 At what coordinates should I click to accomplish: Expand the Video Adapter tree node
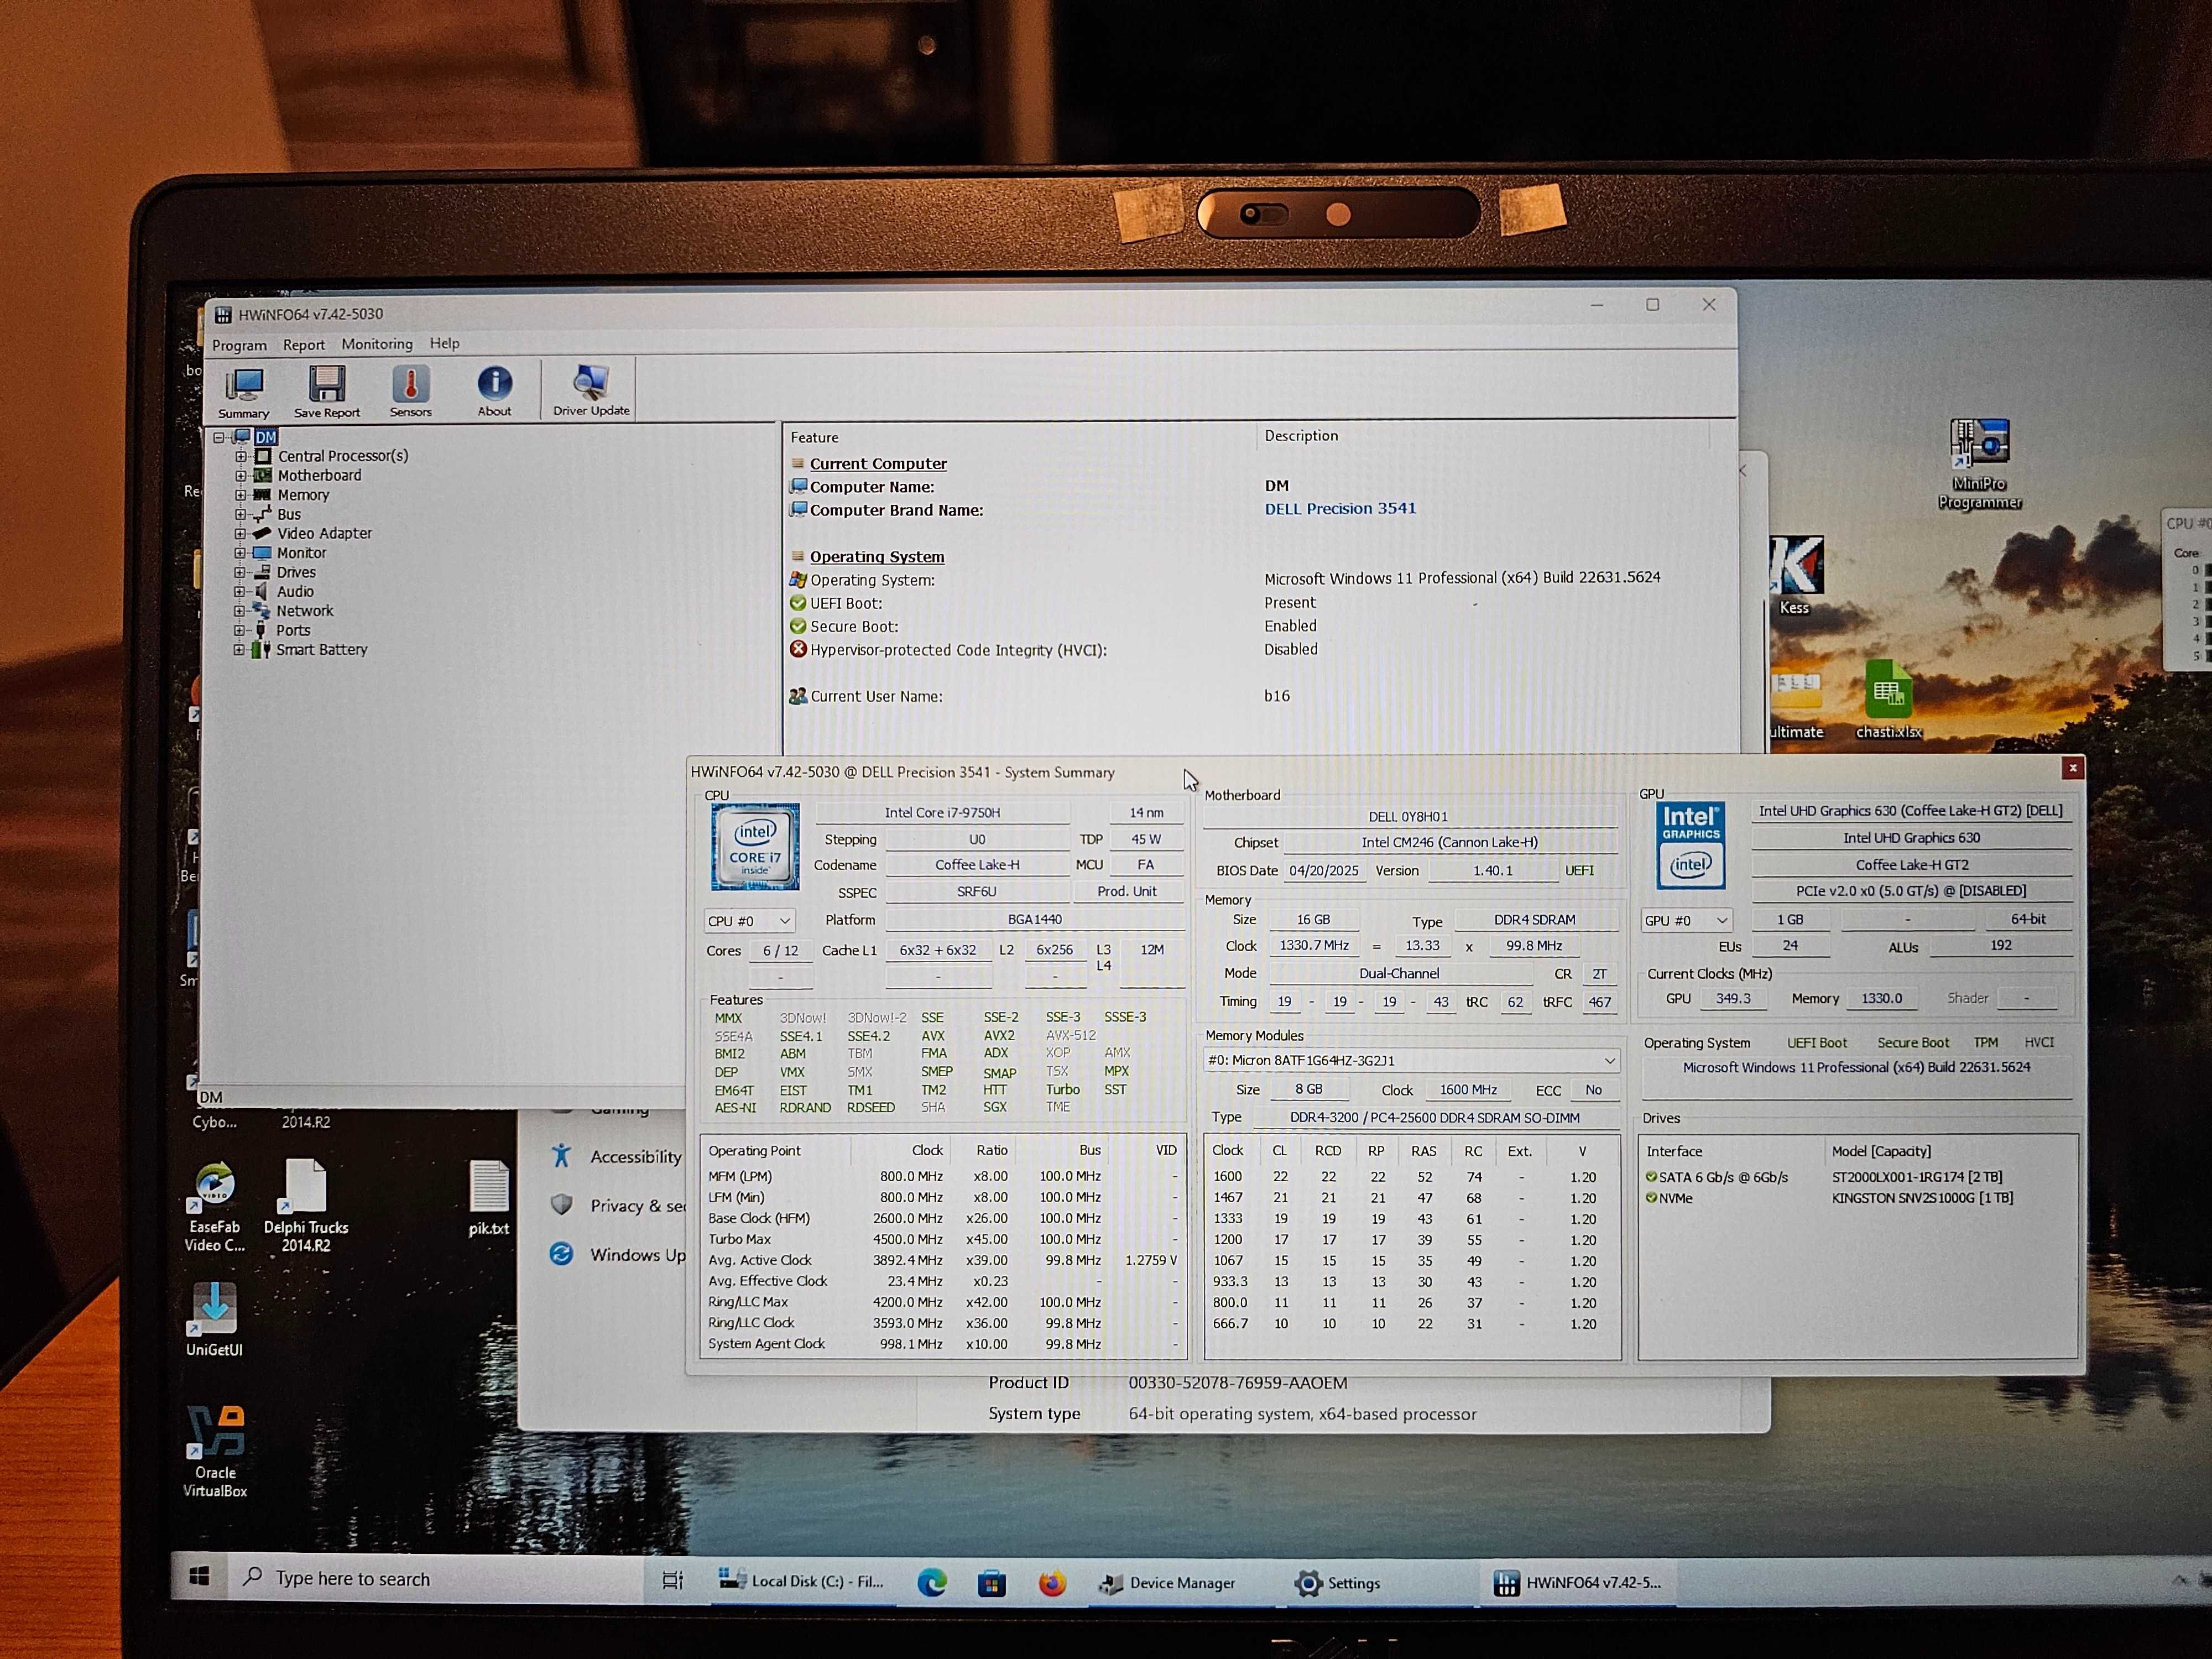[240, 533]
